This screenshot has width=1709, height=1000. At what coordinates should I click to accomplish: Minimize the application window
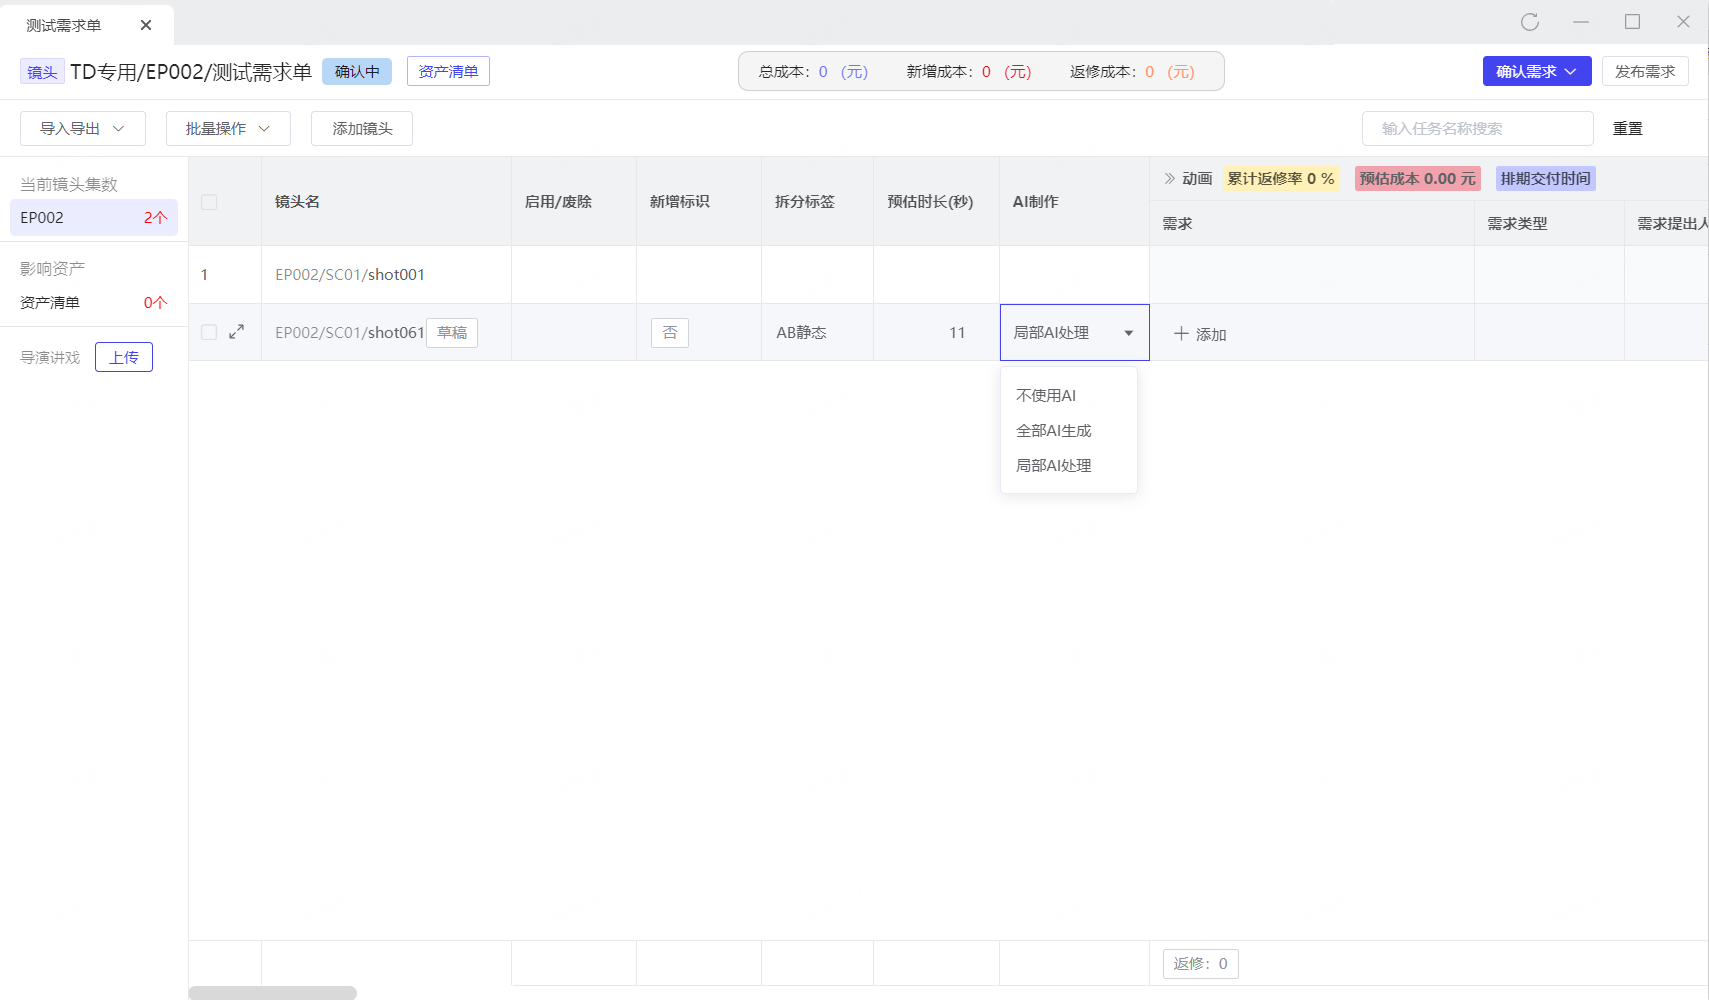point(1581,22)
